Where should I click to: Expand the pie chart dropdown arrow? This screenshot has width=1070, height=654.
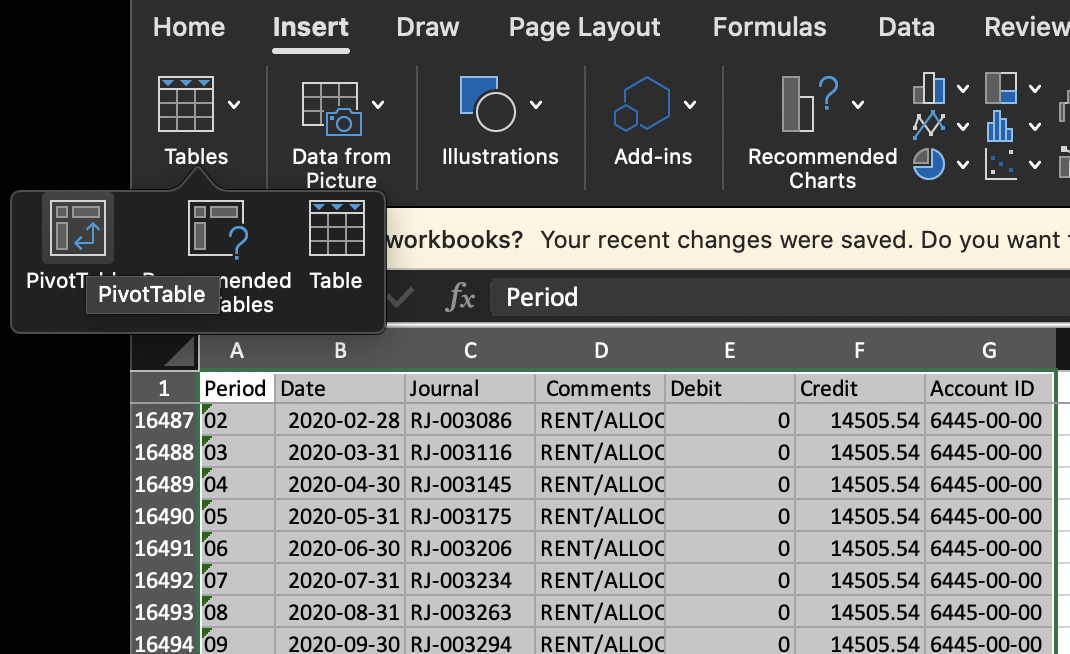click(963, 165)
